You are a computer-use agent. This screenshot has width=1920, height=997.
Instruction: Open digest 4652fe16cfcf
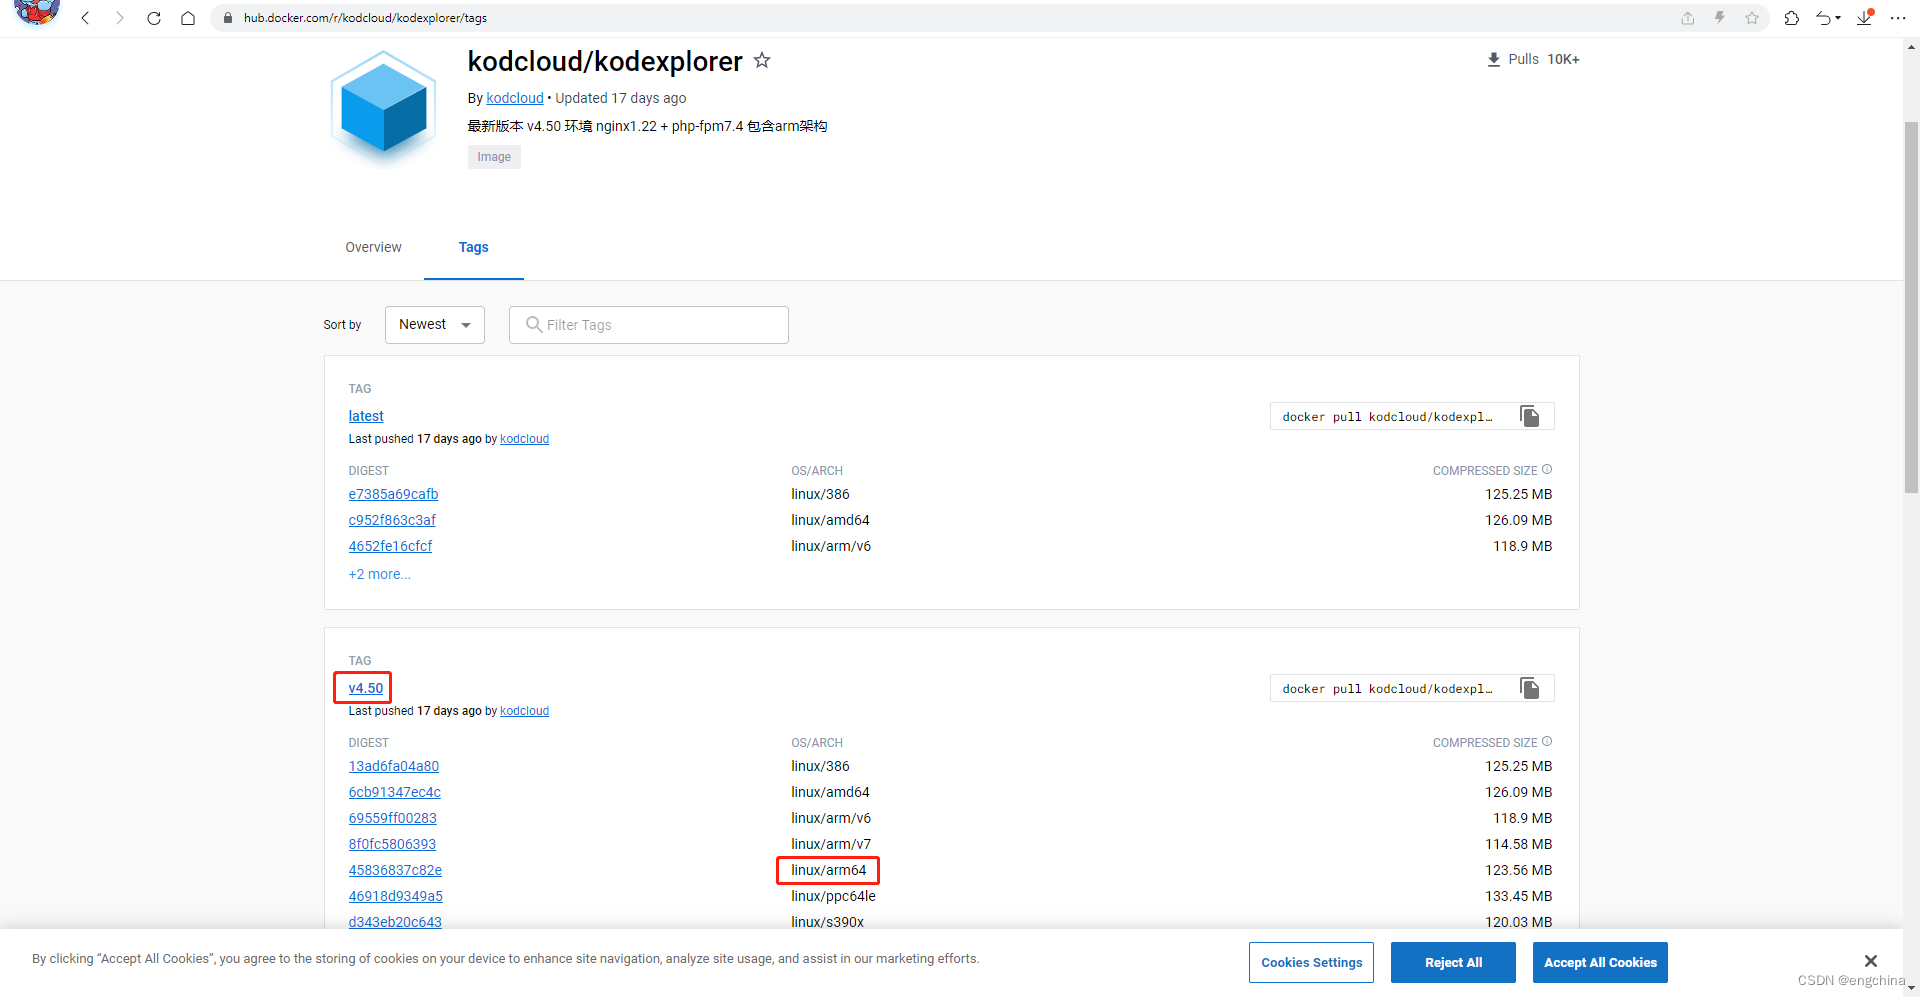(x=390, y=546)
